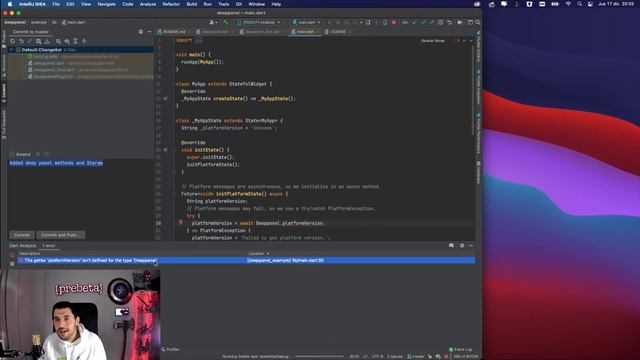Open the Git menu

coord(239,4)
